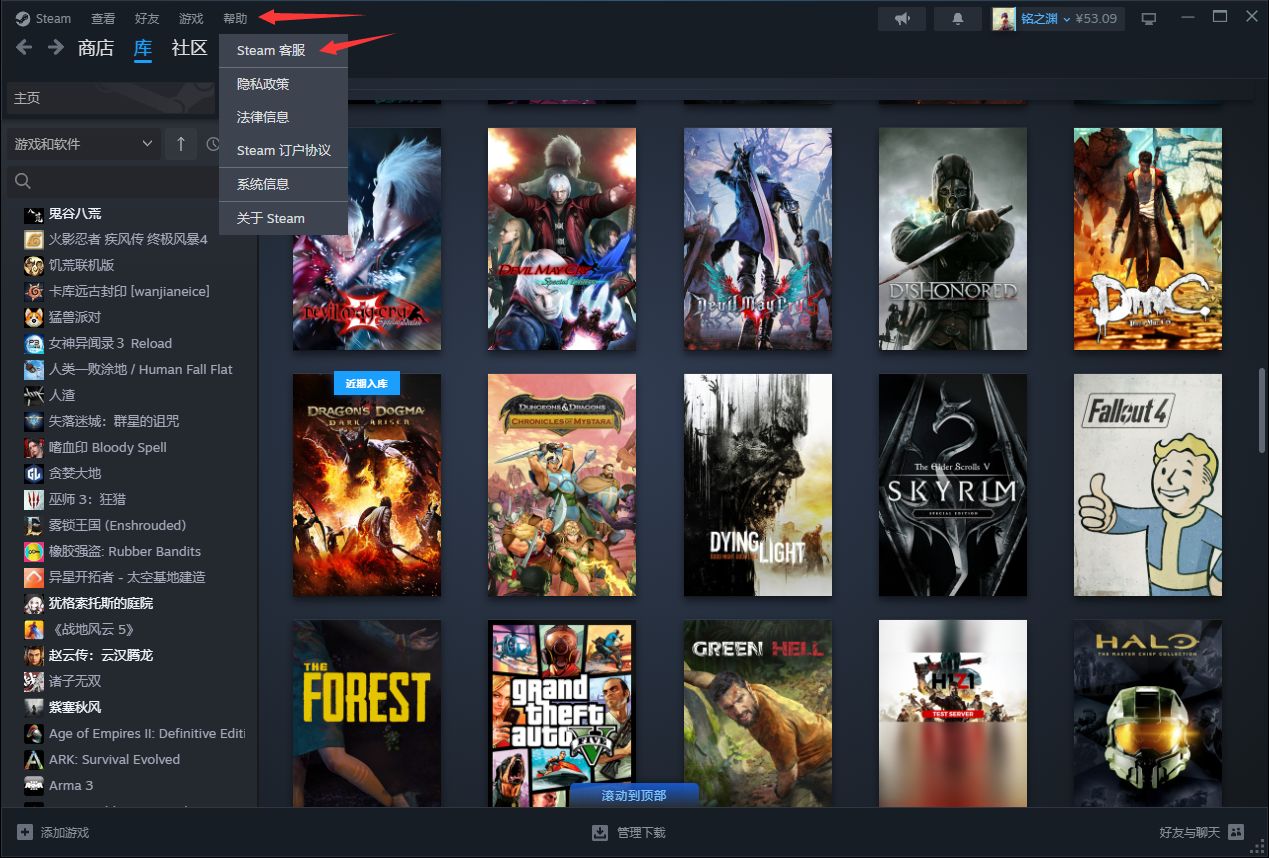
Task: Click the back navigation arrow
Action: click(24, 47)
